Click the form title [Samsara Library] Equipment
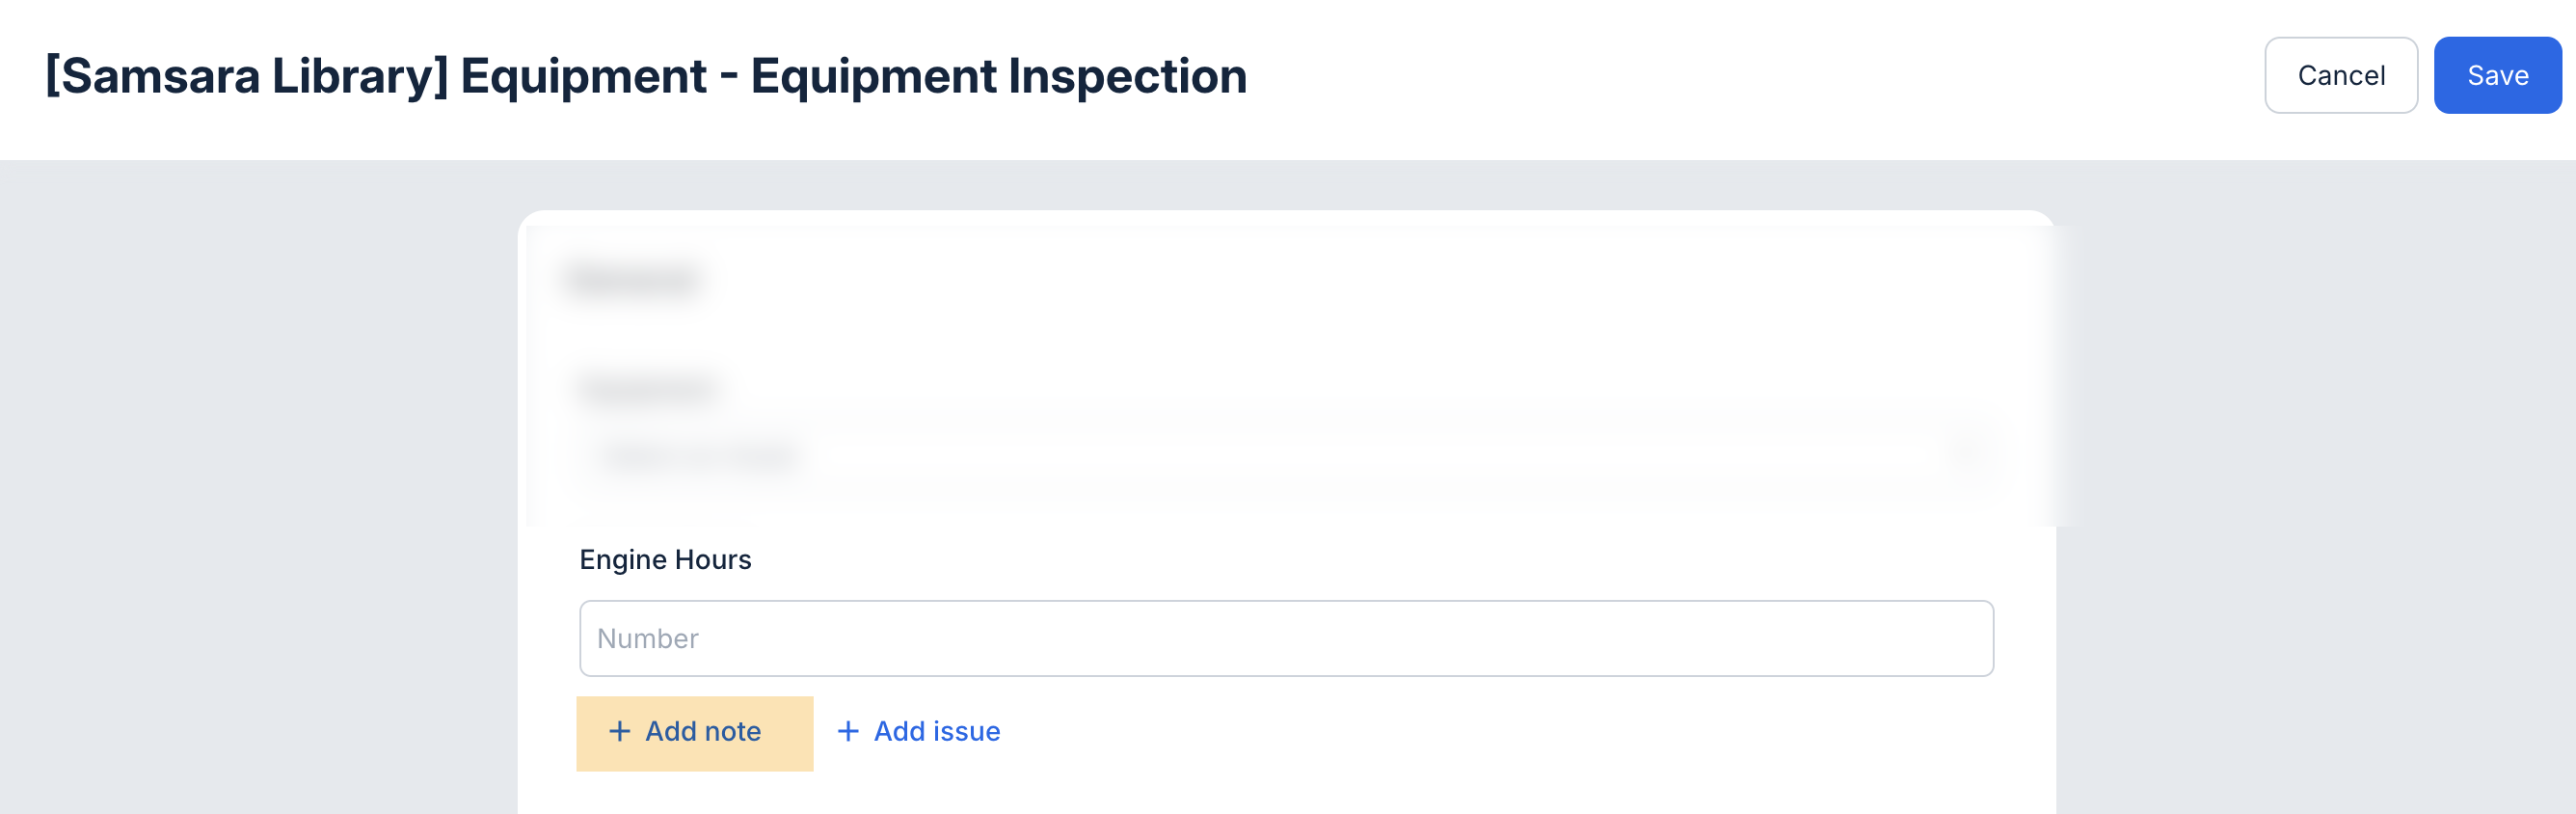Screen dimensions: 2576x814 pyautogui.click(x=643, y=74)
